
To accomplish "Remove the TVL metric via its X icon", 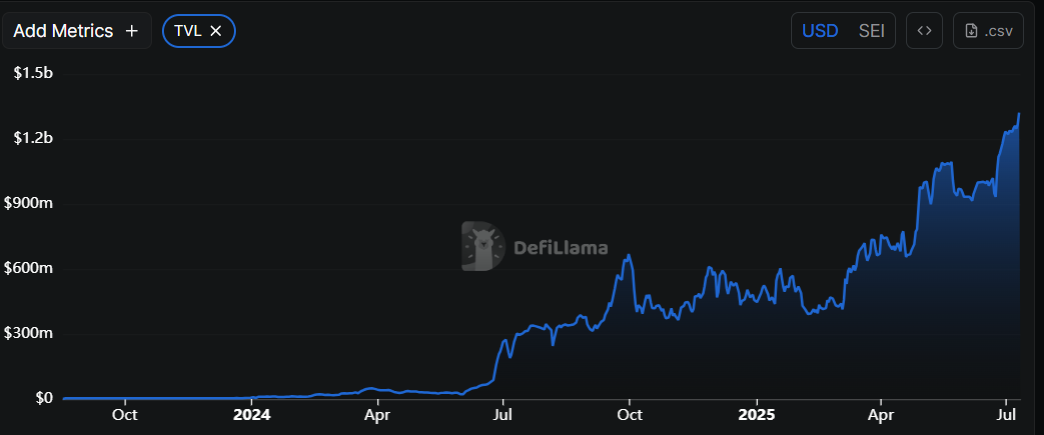I will [216, 31].
